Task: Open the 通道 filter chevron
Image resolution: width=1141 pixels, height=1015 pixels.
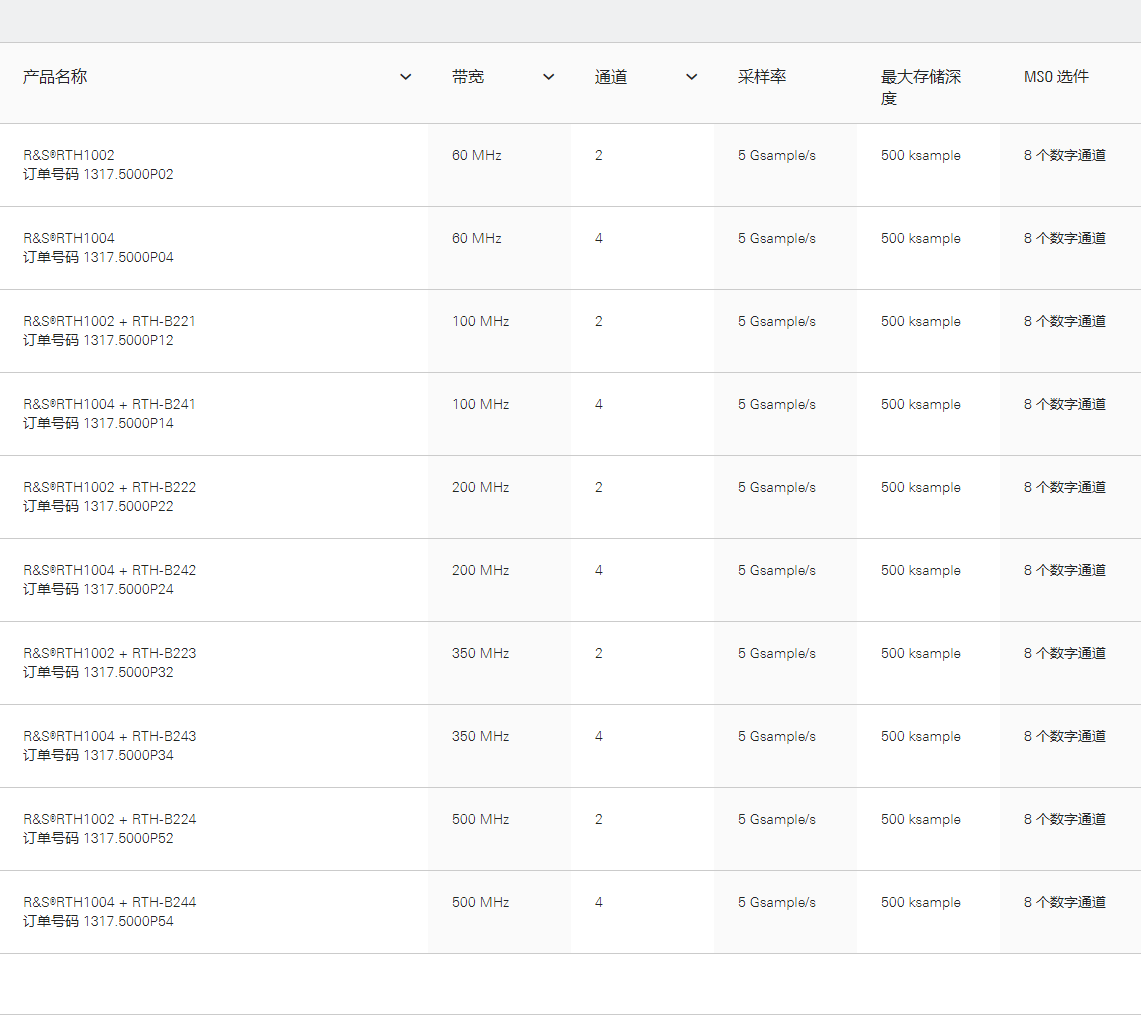Action: tap(691, 77)
